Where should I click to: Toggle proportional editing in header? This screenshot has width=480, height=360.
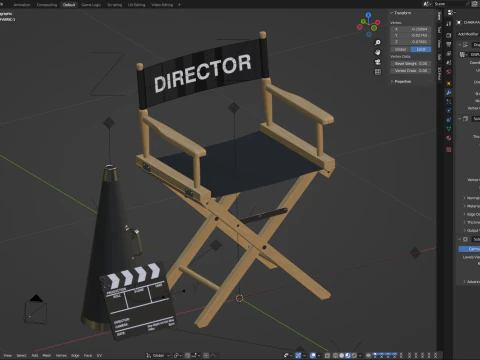tap(206, 355)
